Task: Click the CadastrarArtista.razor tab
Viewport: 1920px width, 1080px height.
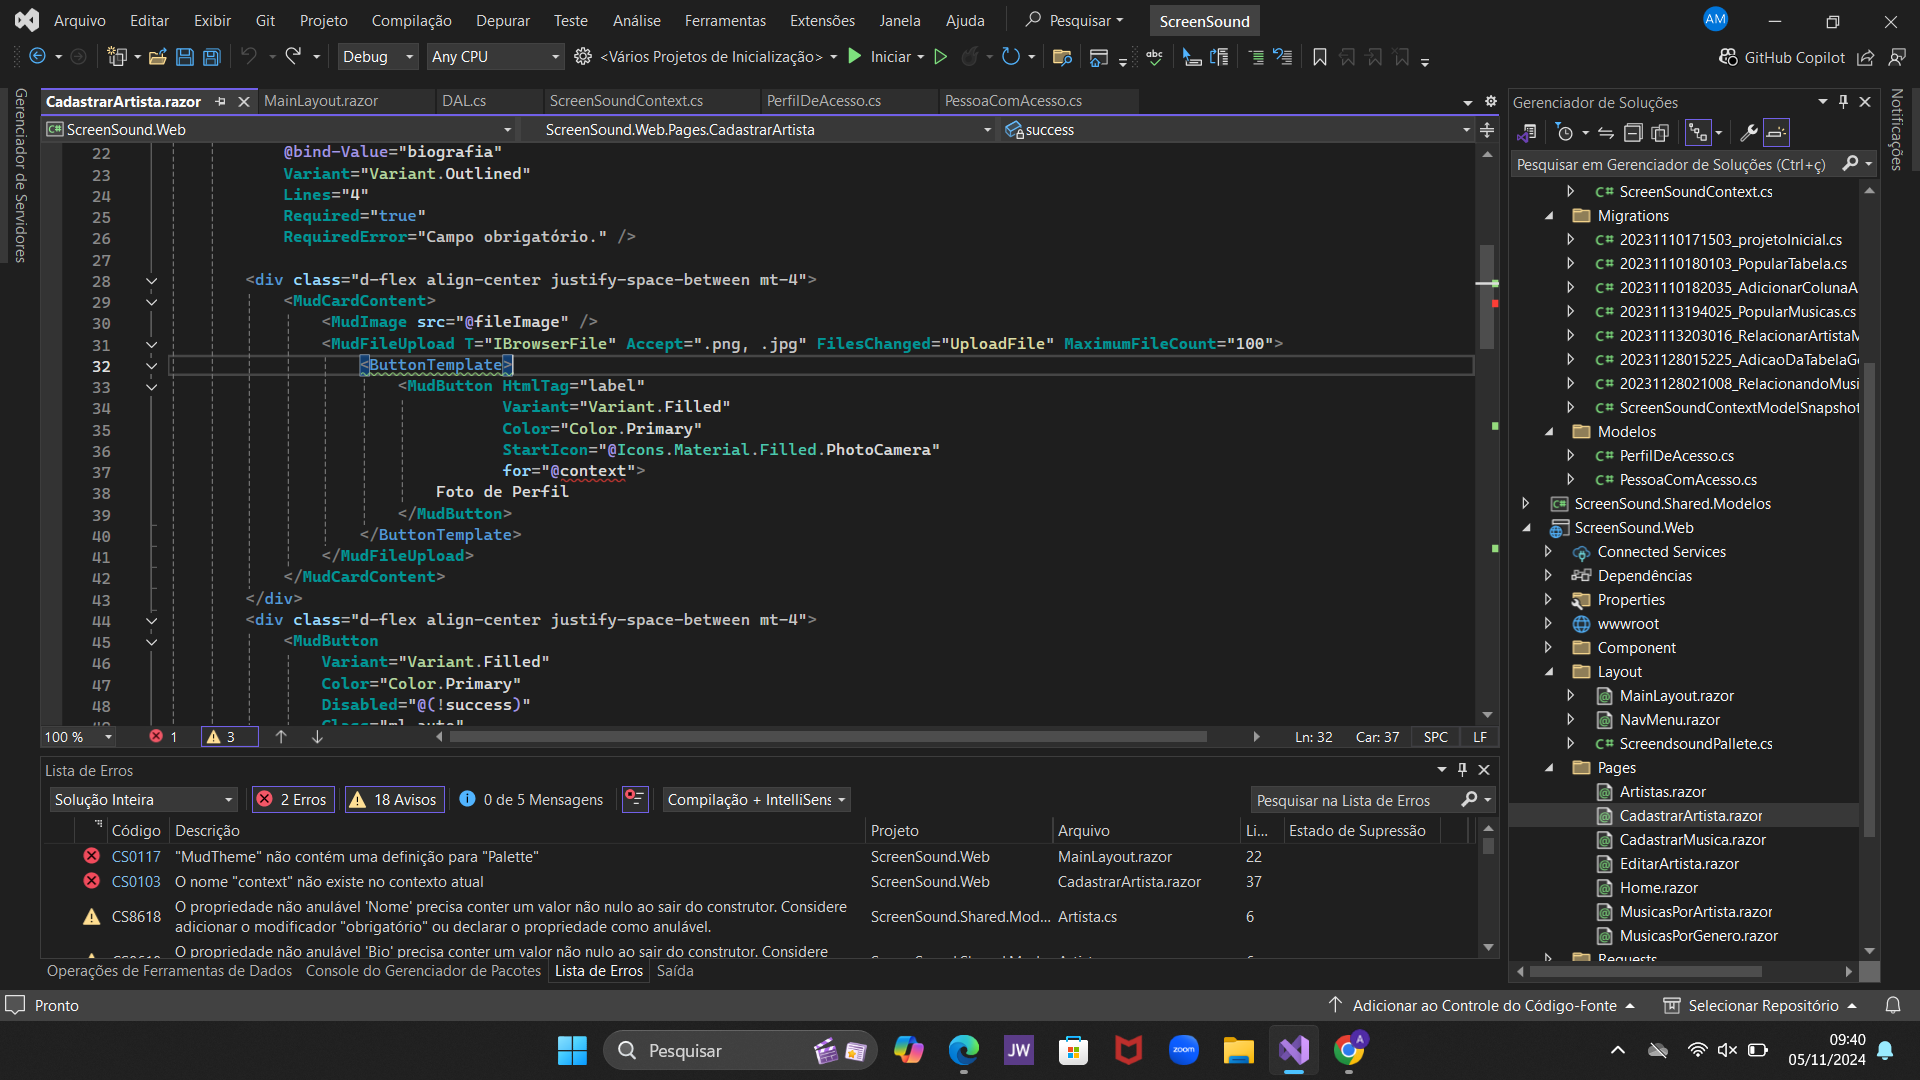Action: 131,100
